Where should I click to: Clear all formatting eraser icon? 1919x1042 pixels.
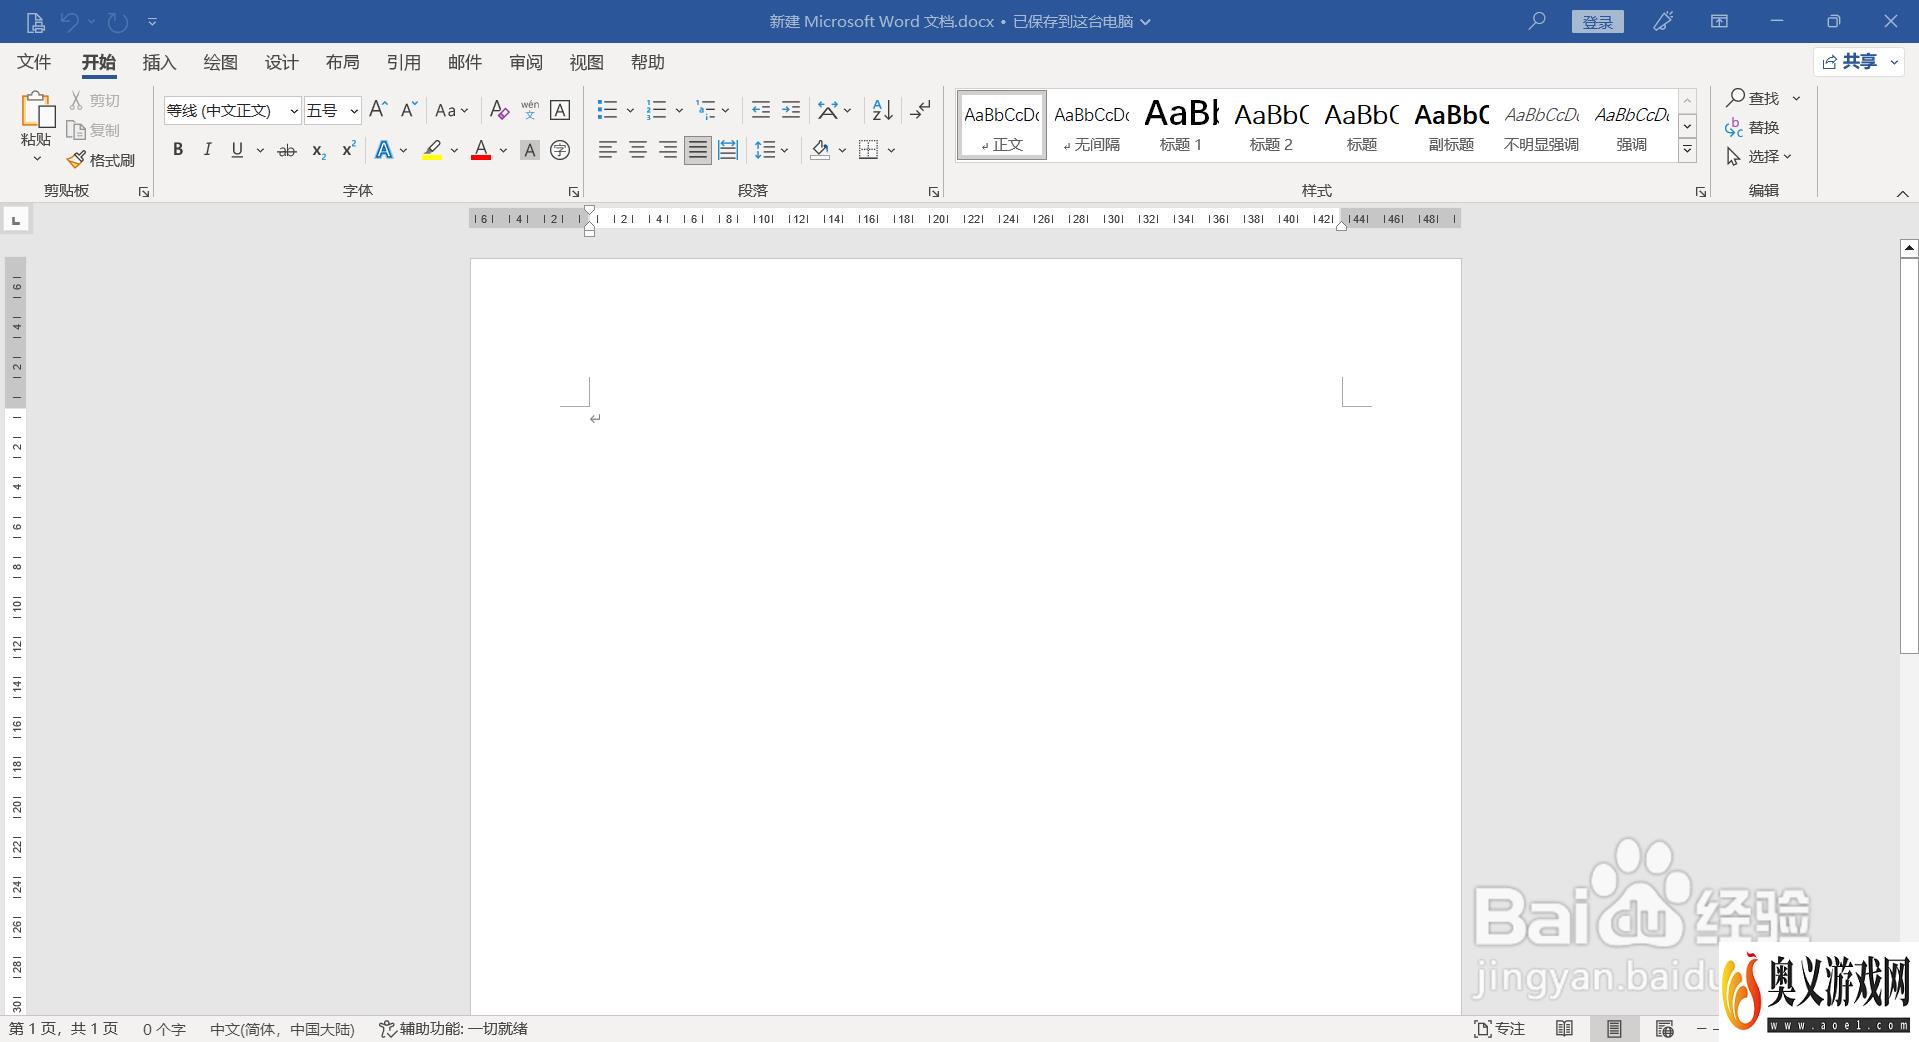(x=499, y=110)
